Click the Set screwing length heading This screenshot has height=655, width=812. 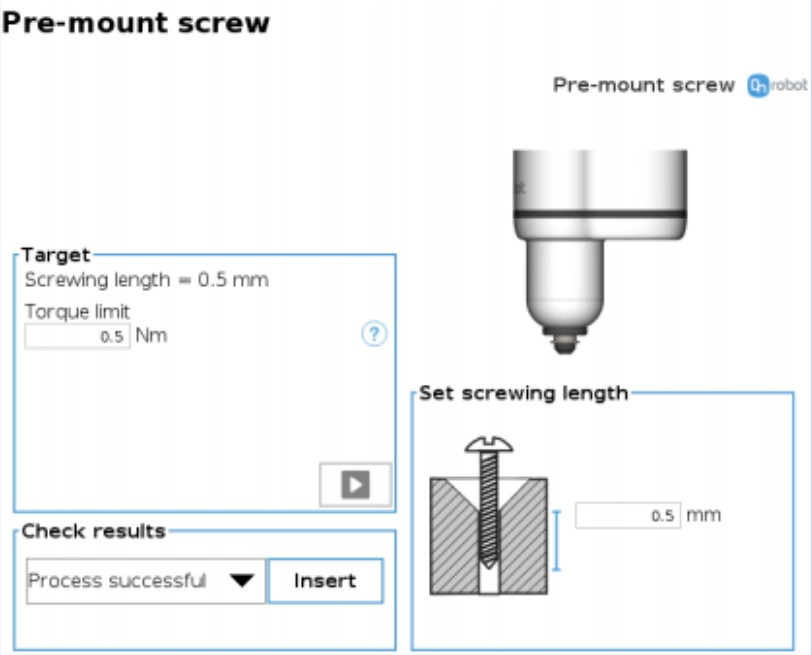pos(524,394)
